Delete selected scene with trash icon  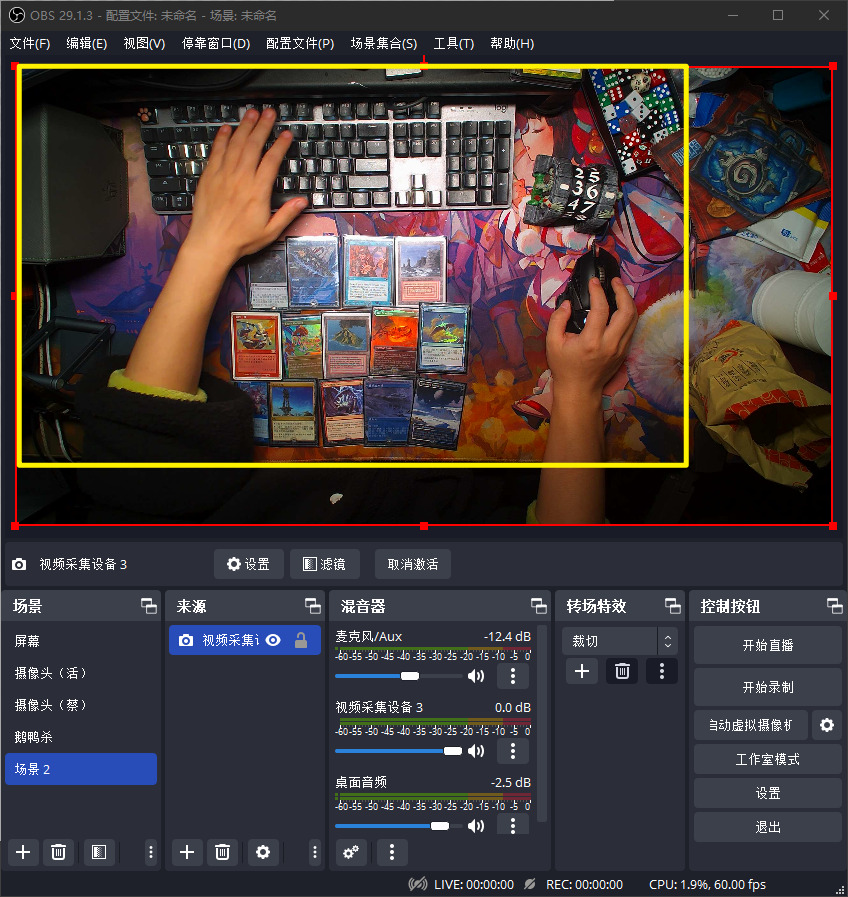(58, 852)
